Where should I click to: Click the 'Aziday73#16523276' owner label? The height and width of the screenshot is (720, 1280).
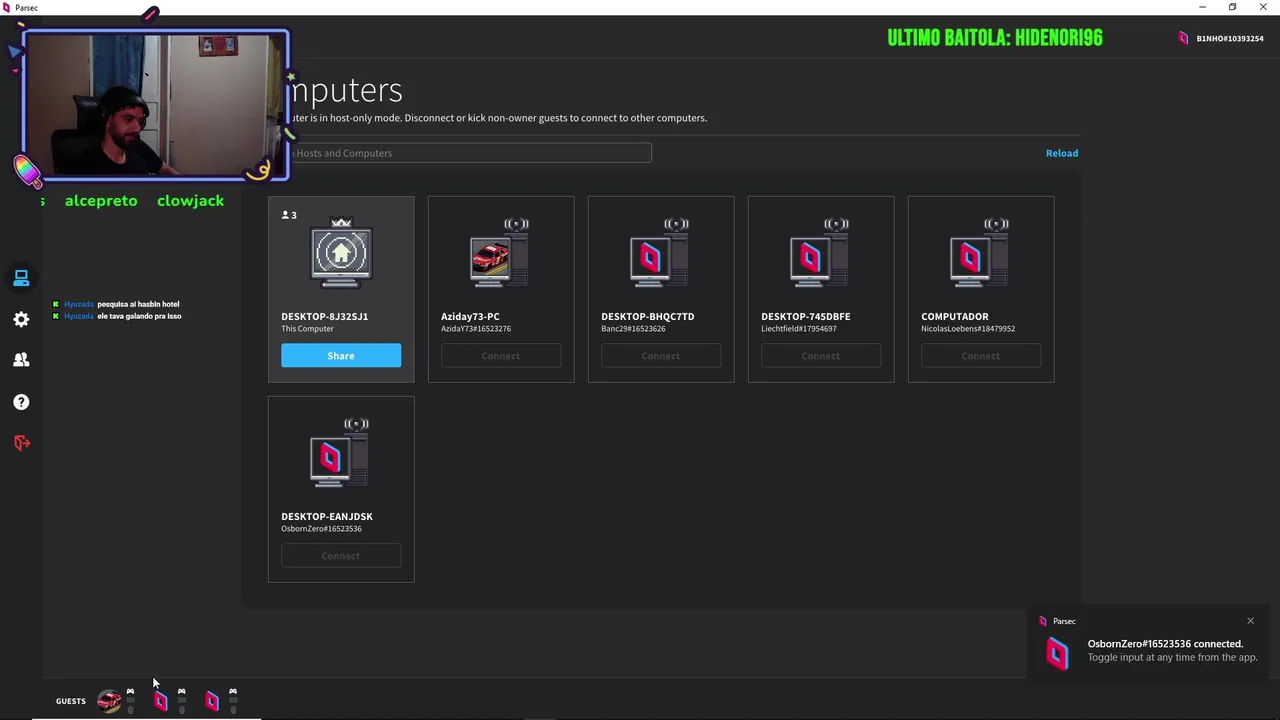pos(476,329)
